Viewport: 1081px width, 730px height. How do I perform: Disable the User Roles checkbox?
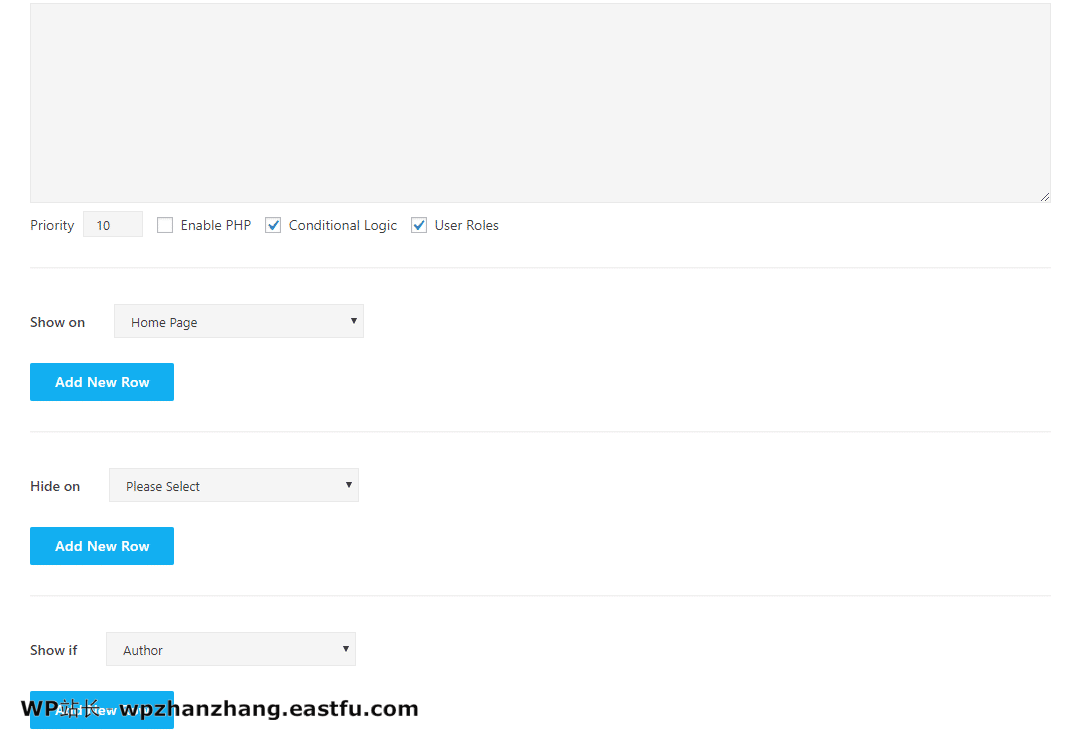419,225
